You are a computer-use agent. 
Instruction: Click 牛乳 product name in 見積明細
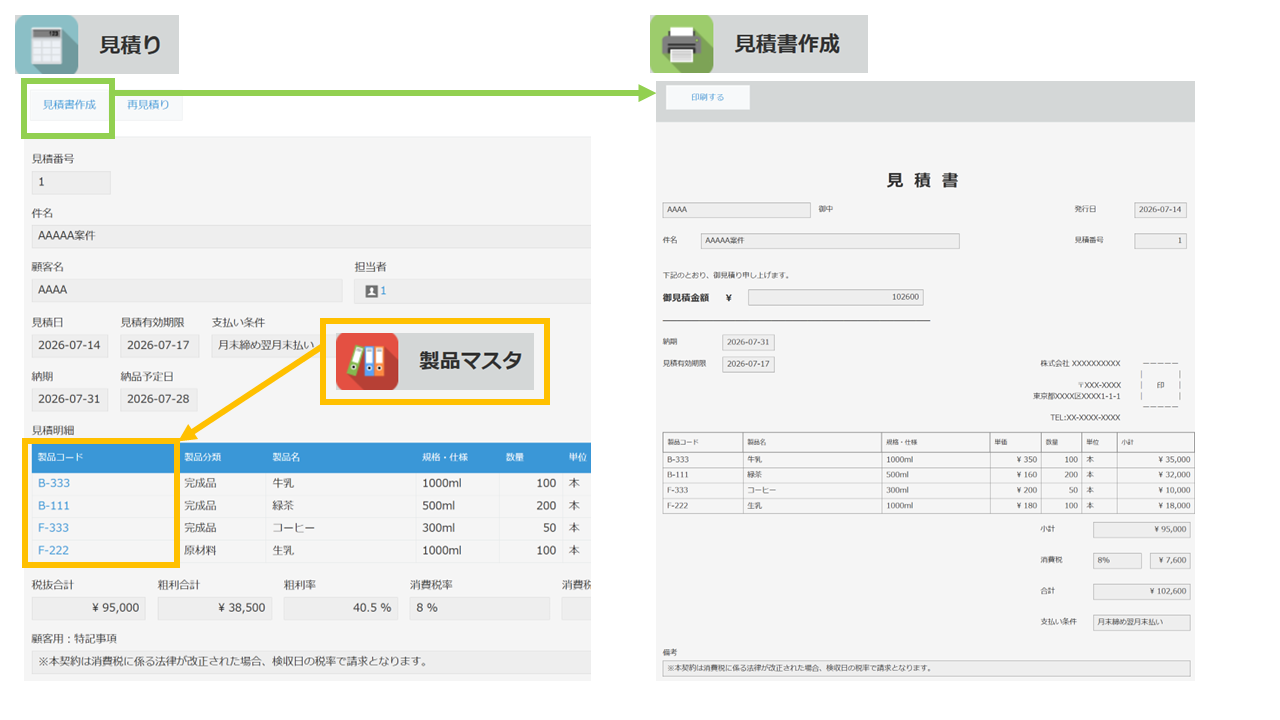pyautogui.click(x=284, y=483)
